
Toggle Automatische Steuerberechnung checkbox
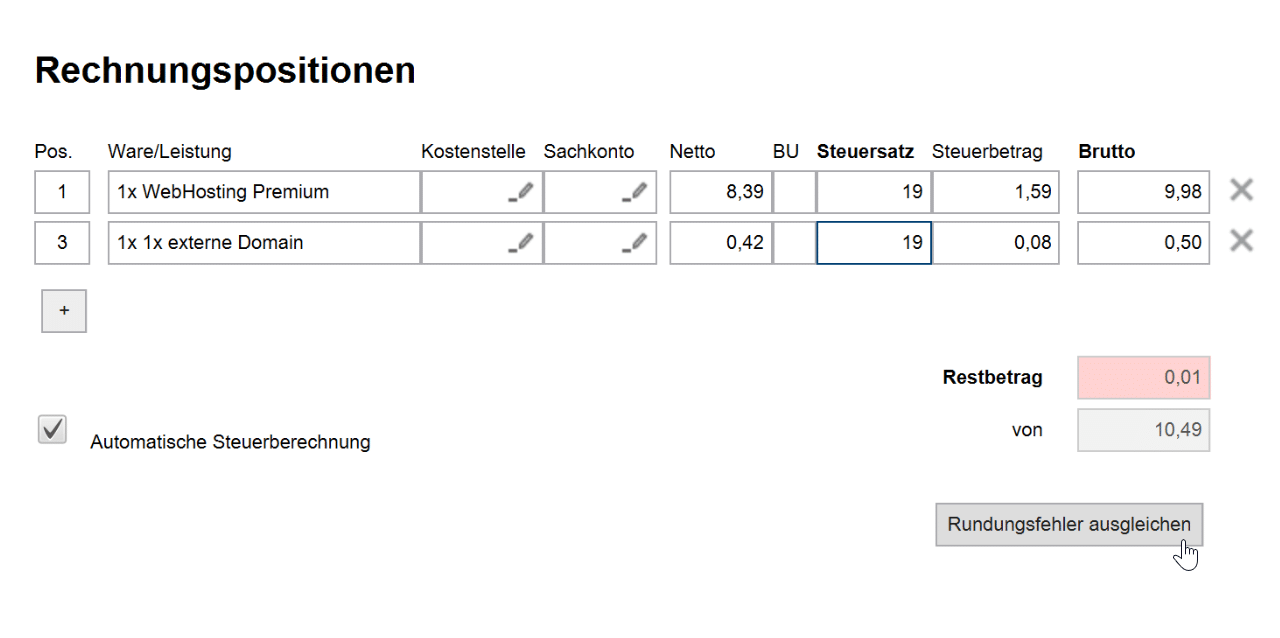click(x=52, y=430)
